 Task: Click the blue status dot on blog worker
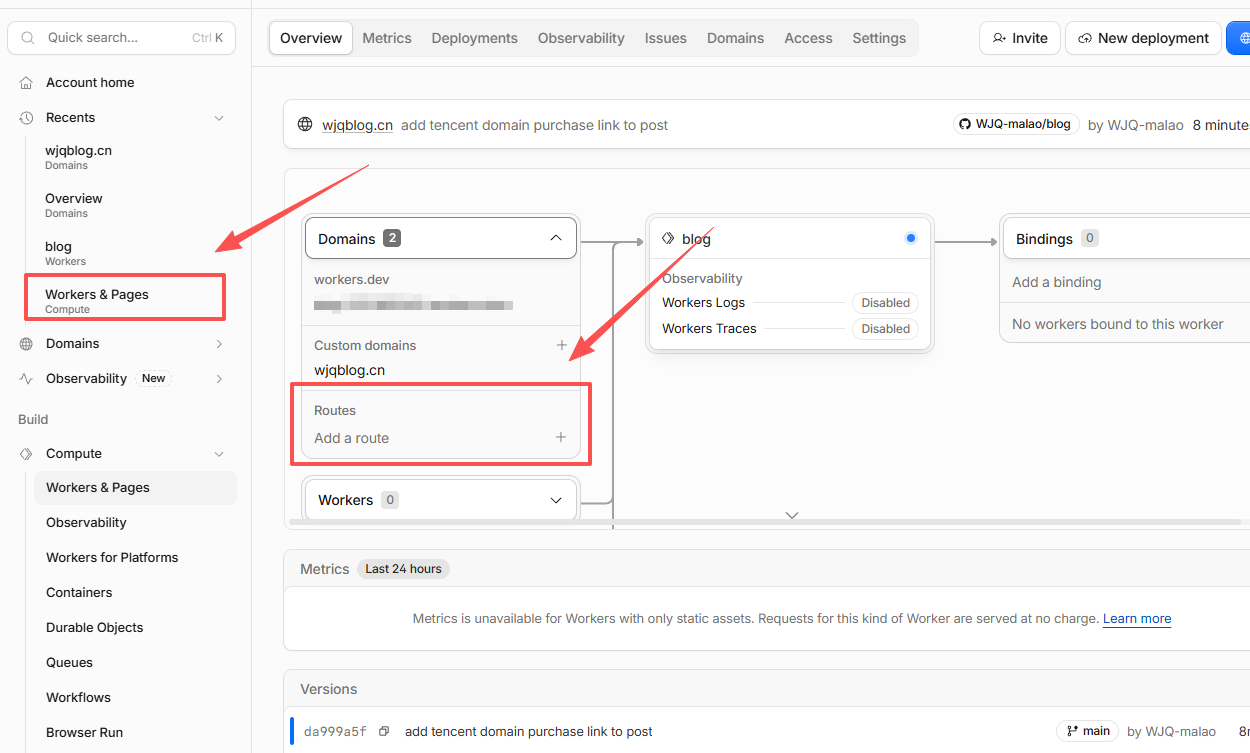[x=910, y=238]
